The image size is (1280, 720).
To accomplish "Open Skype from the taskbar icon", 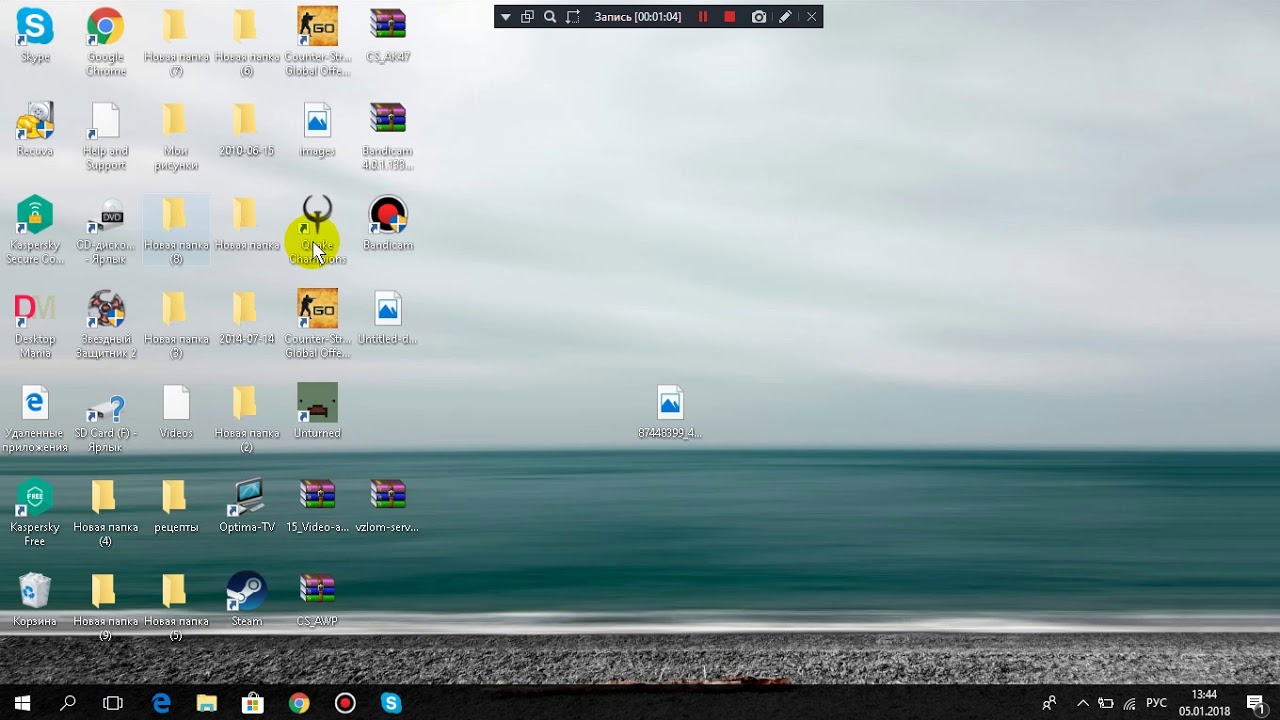I will tap(391, 703).
